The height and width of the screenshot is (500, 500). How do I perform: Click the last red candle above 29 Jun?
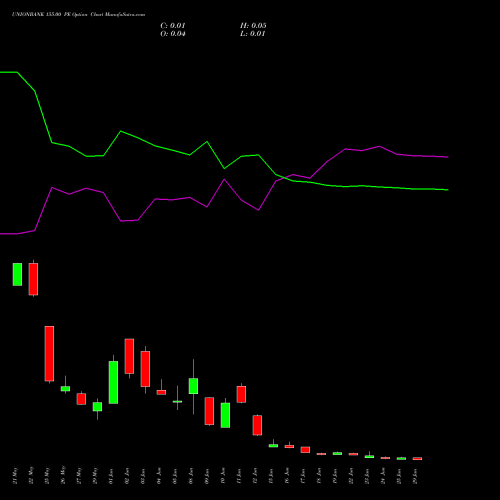coord(417,459)
